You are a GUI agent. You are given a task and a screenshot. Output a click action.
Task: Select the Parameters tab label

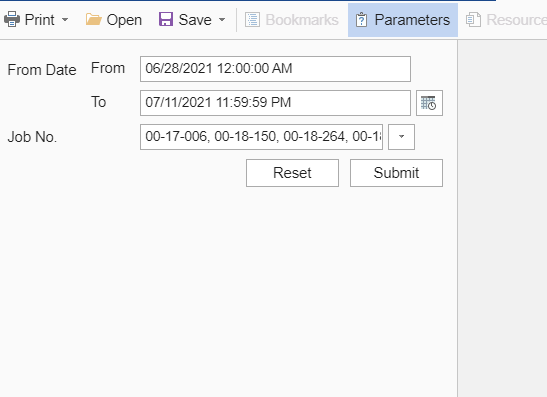412,20
